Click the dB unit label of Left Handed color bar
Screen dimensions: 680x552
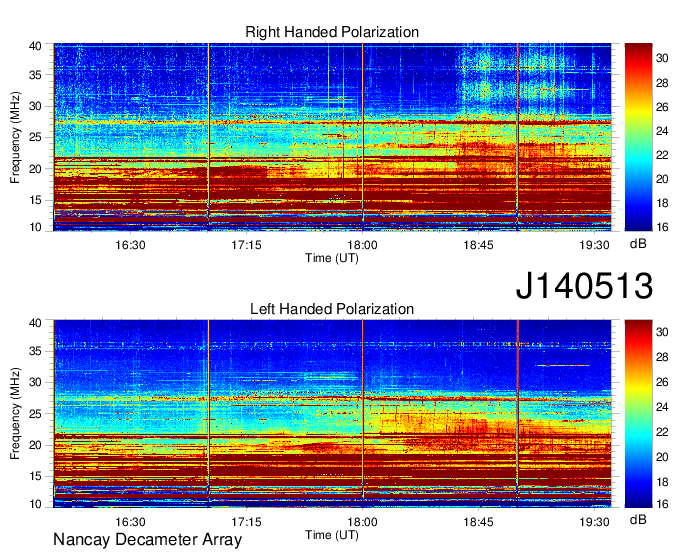pos(638,520)
